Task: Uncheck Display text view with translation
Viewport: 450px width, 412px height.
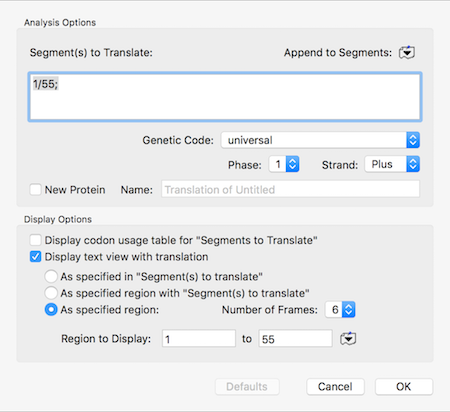Action: point(35,257)
